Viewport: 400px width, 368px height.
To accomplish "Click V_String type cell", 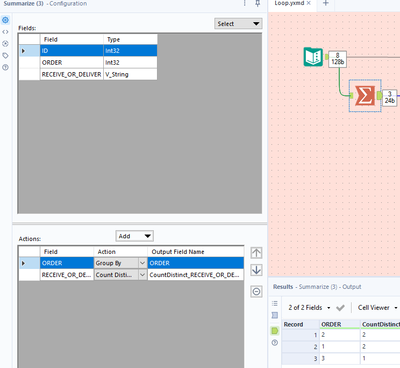I will pyautogui.click(x=130, y=74).
